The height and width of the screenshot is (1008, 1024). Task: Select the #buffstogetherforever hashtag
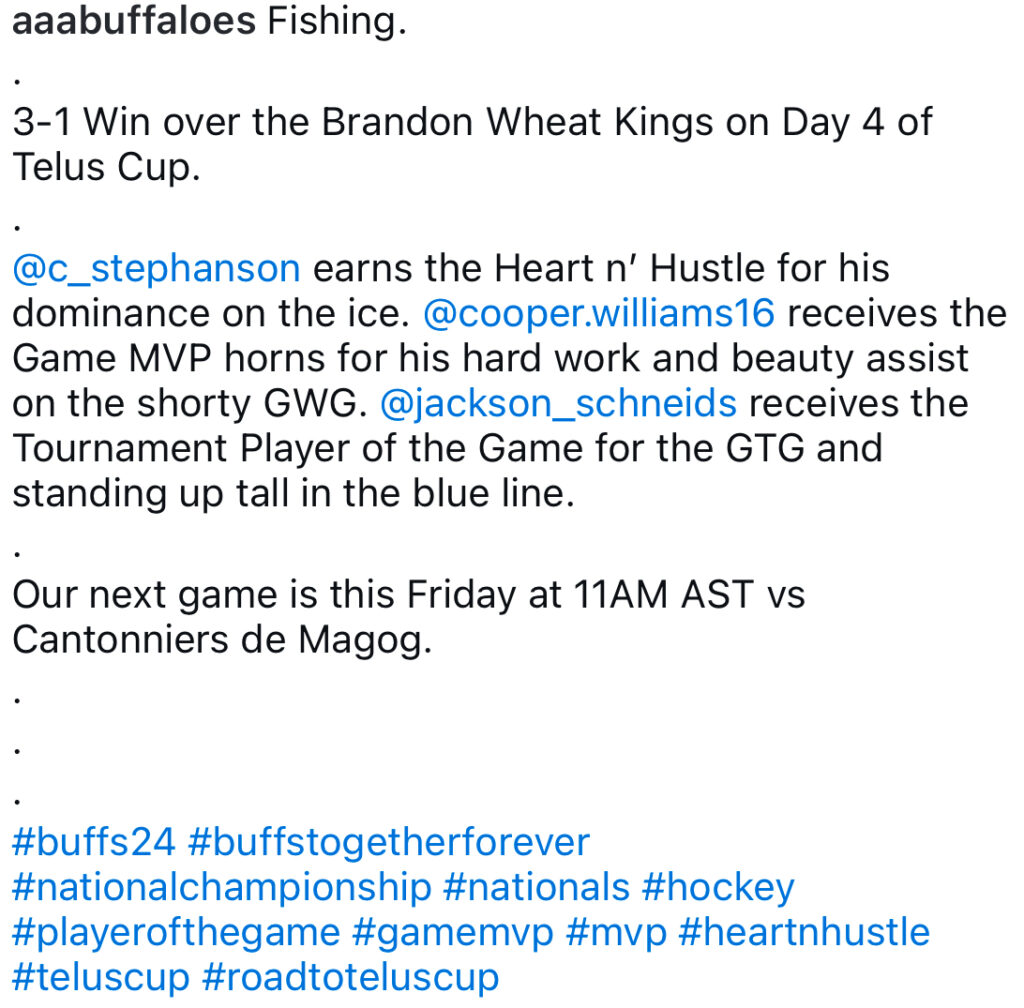click(389, 842)
